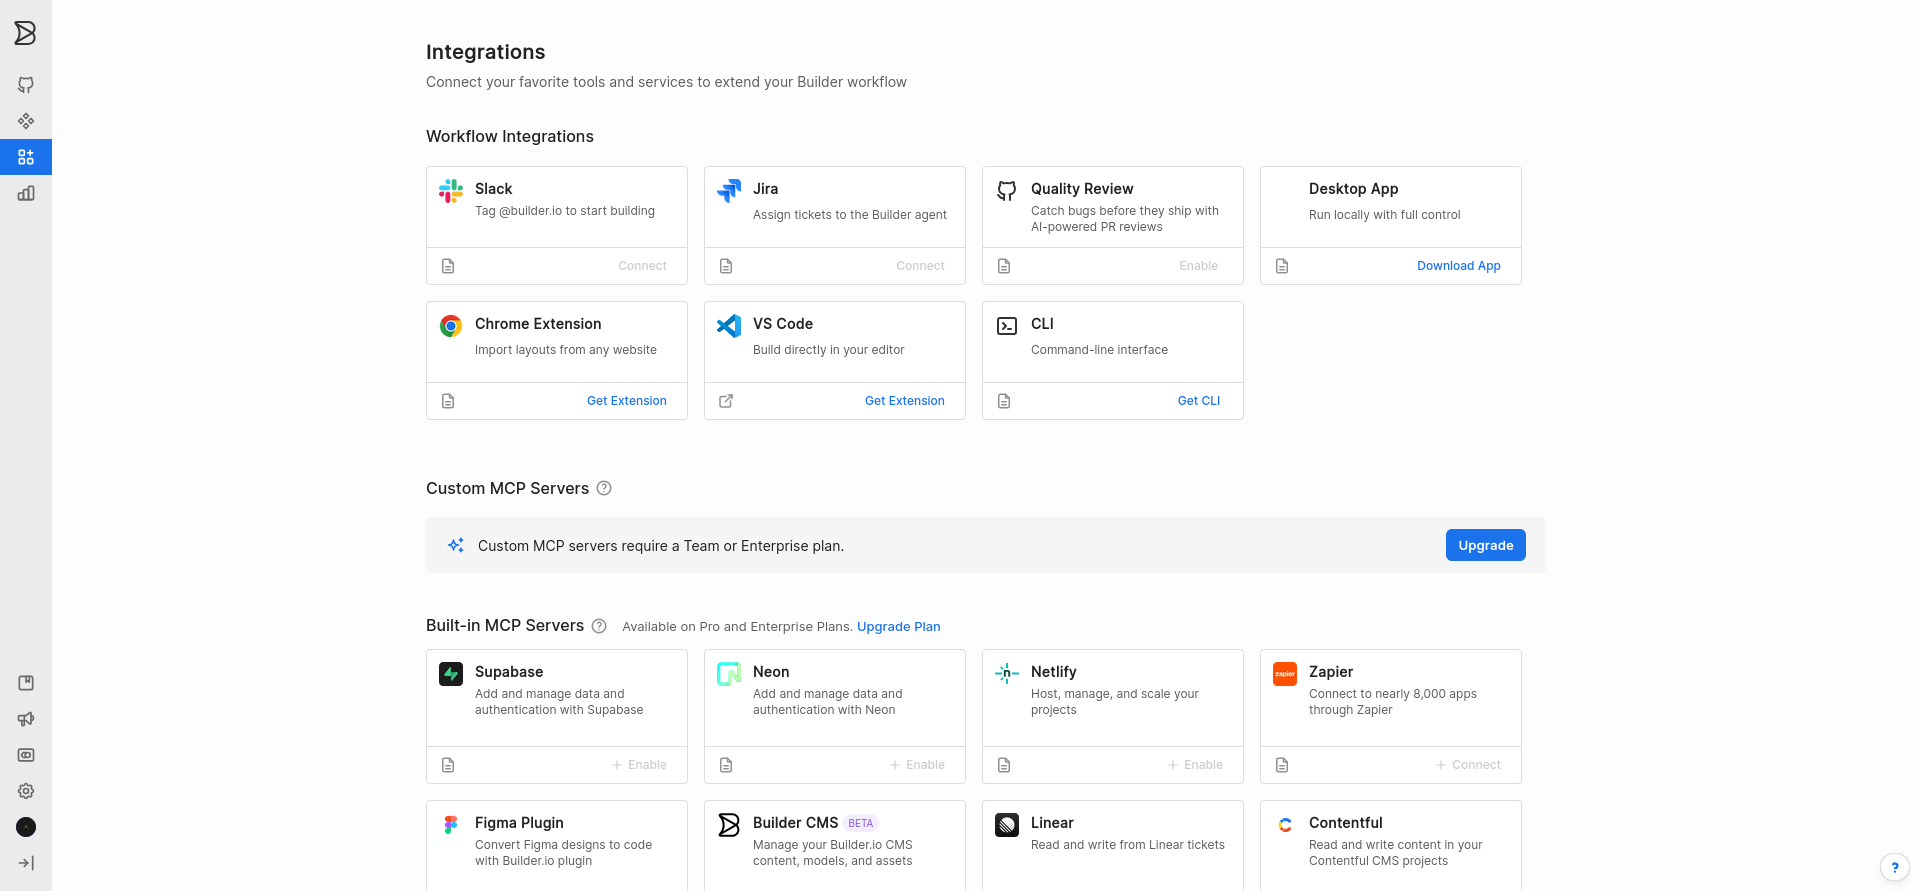
Task: Open the settings gear in sidebar
Action: (x=26, y=791)
